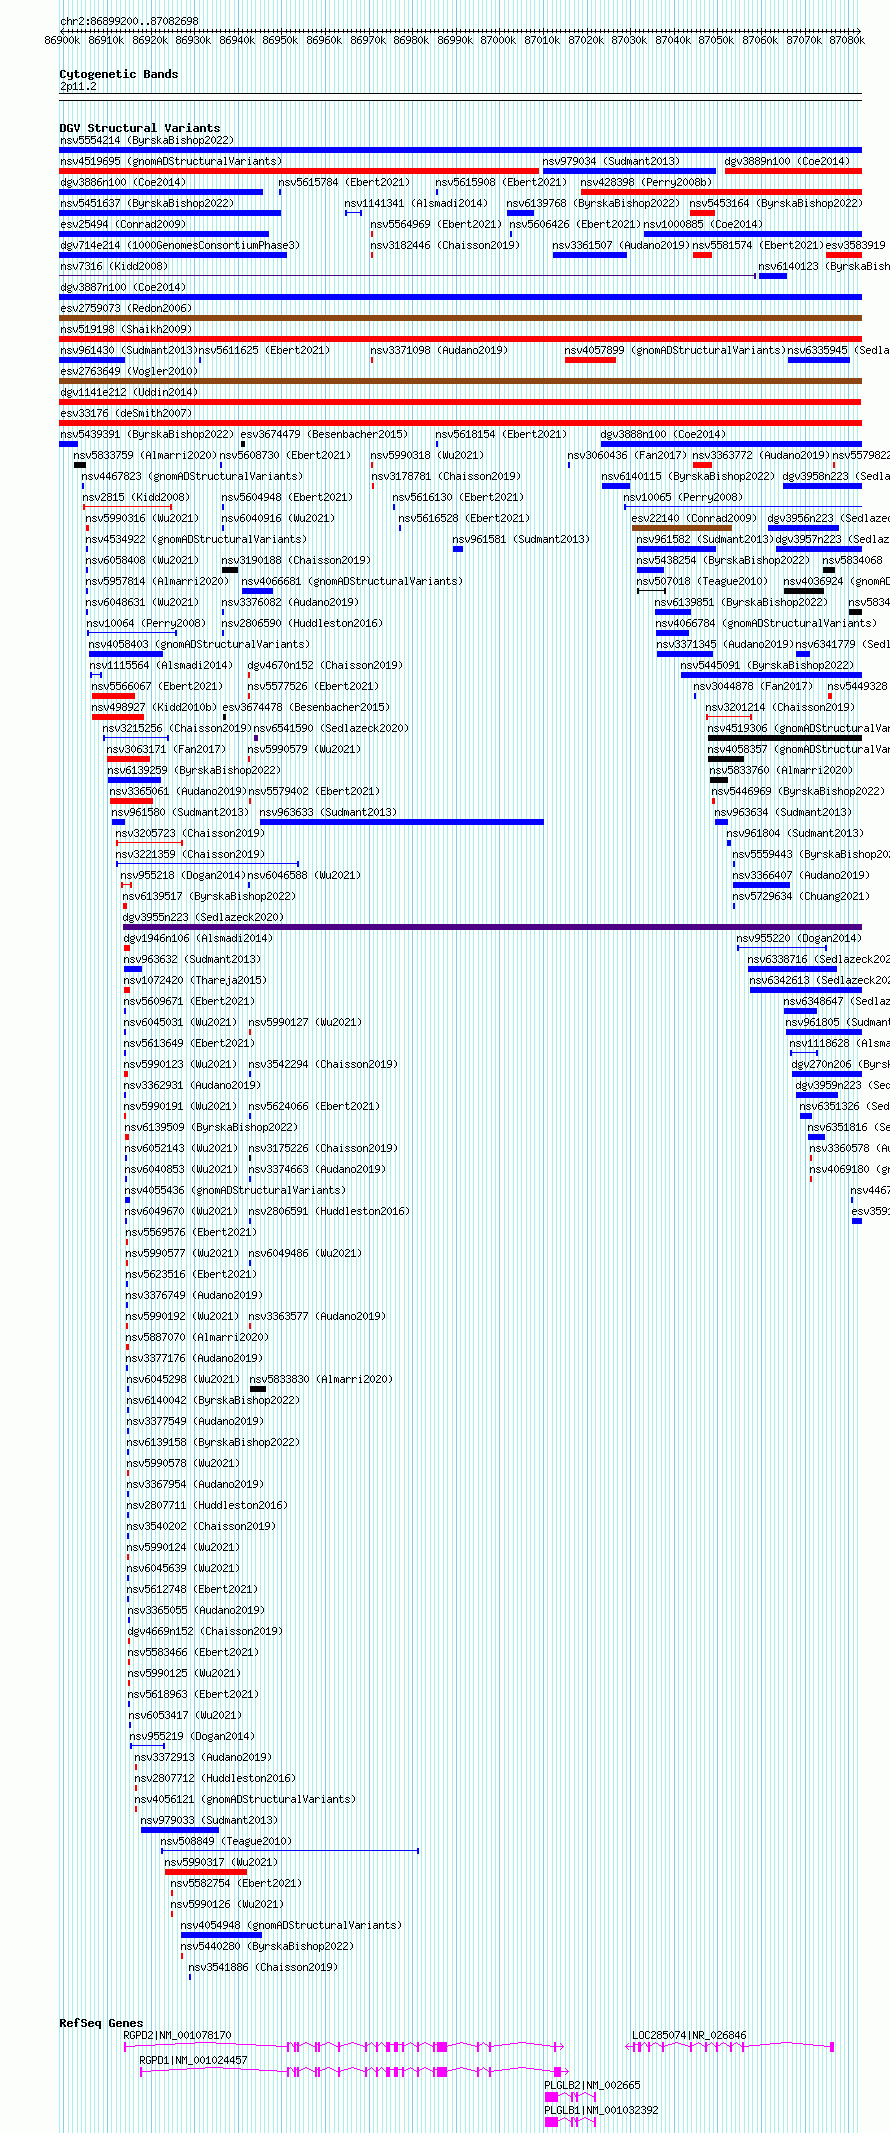Image resolution: width=890 pixels, height=2133 pixels.
Task: Select gene PLGLB1|NM_001032392
Action: (570, 2122)
